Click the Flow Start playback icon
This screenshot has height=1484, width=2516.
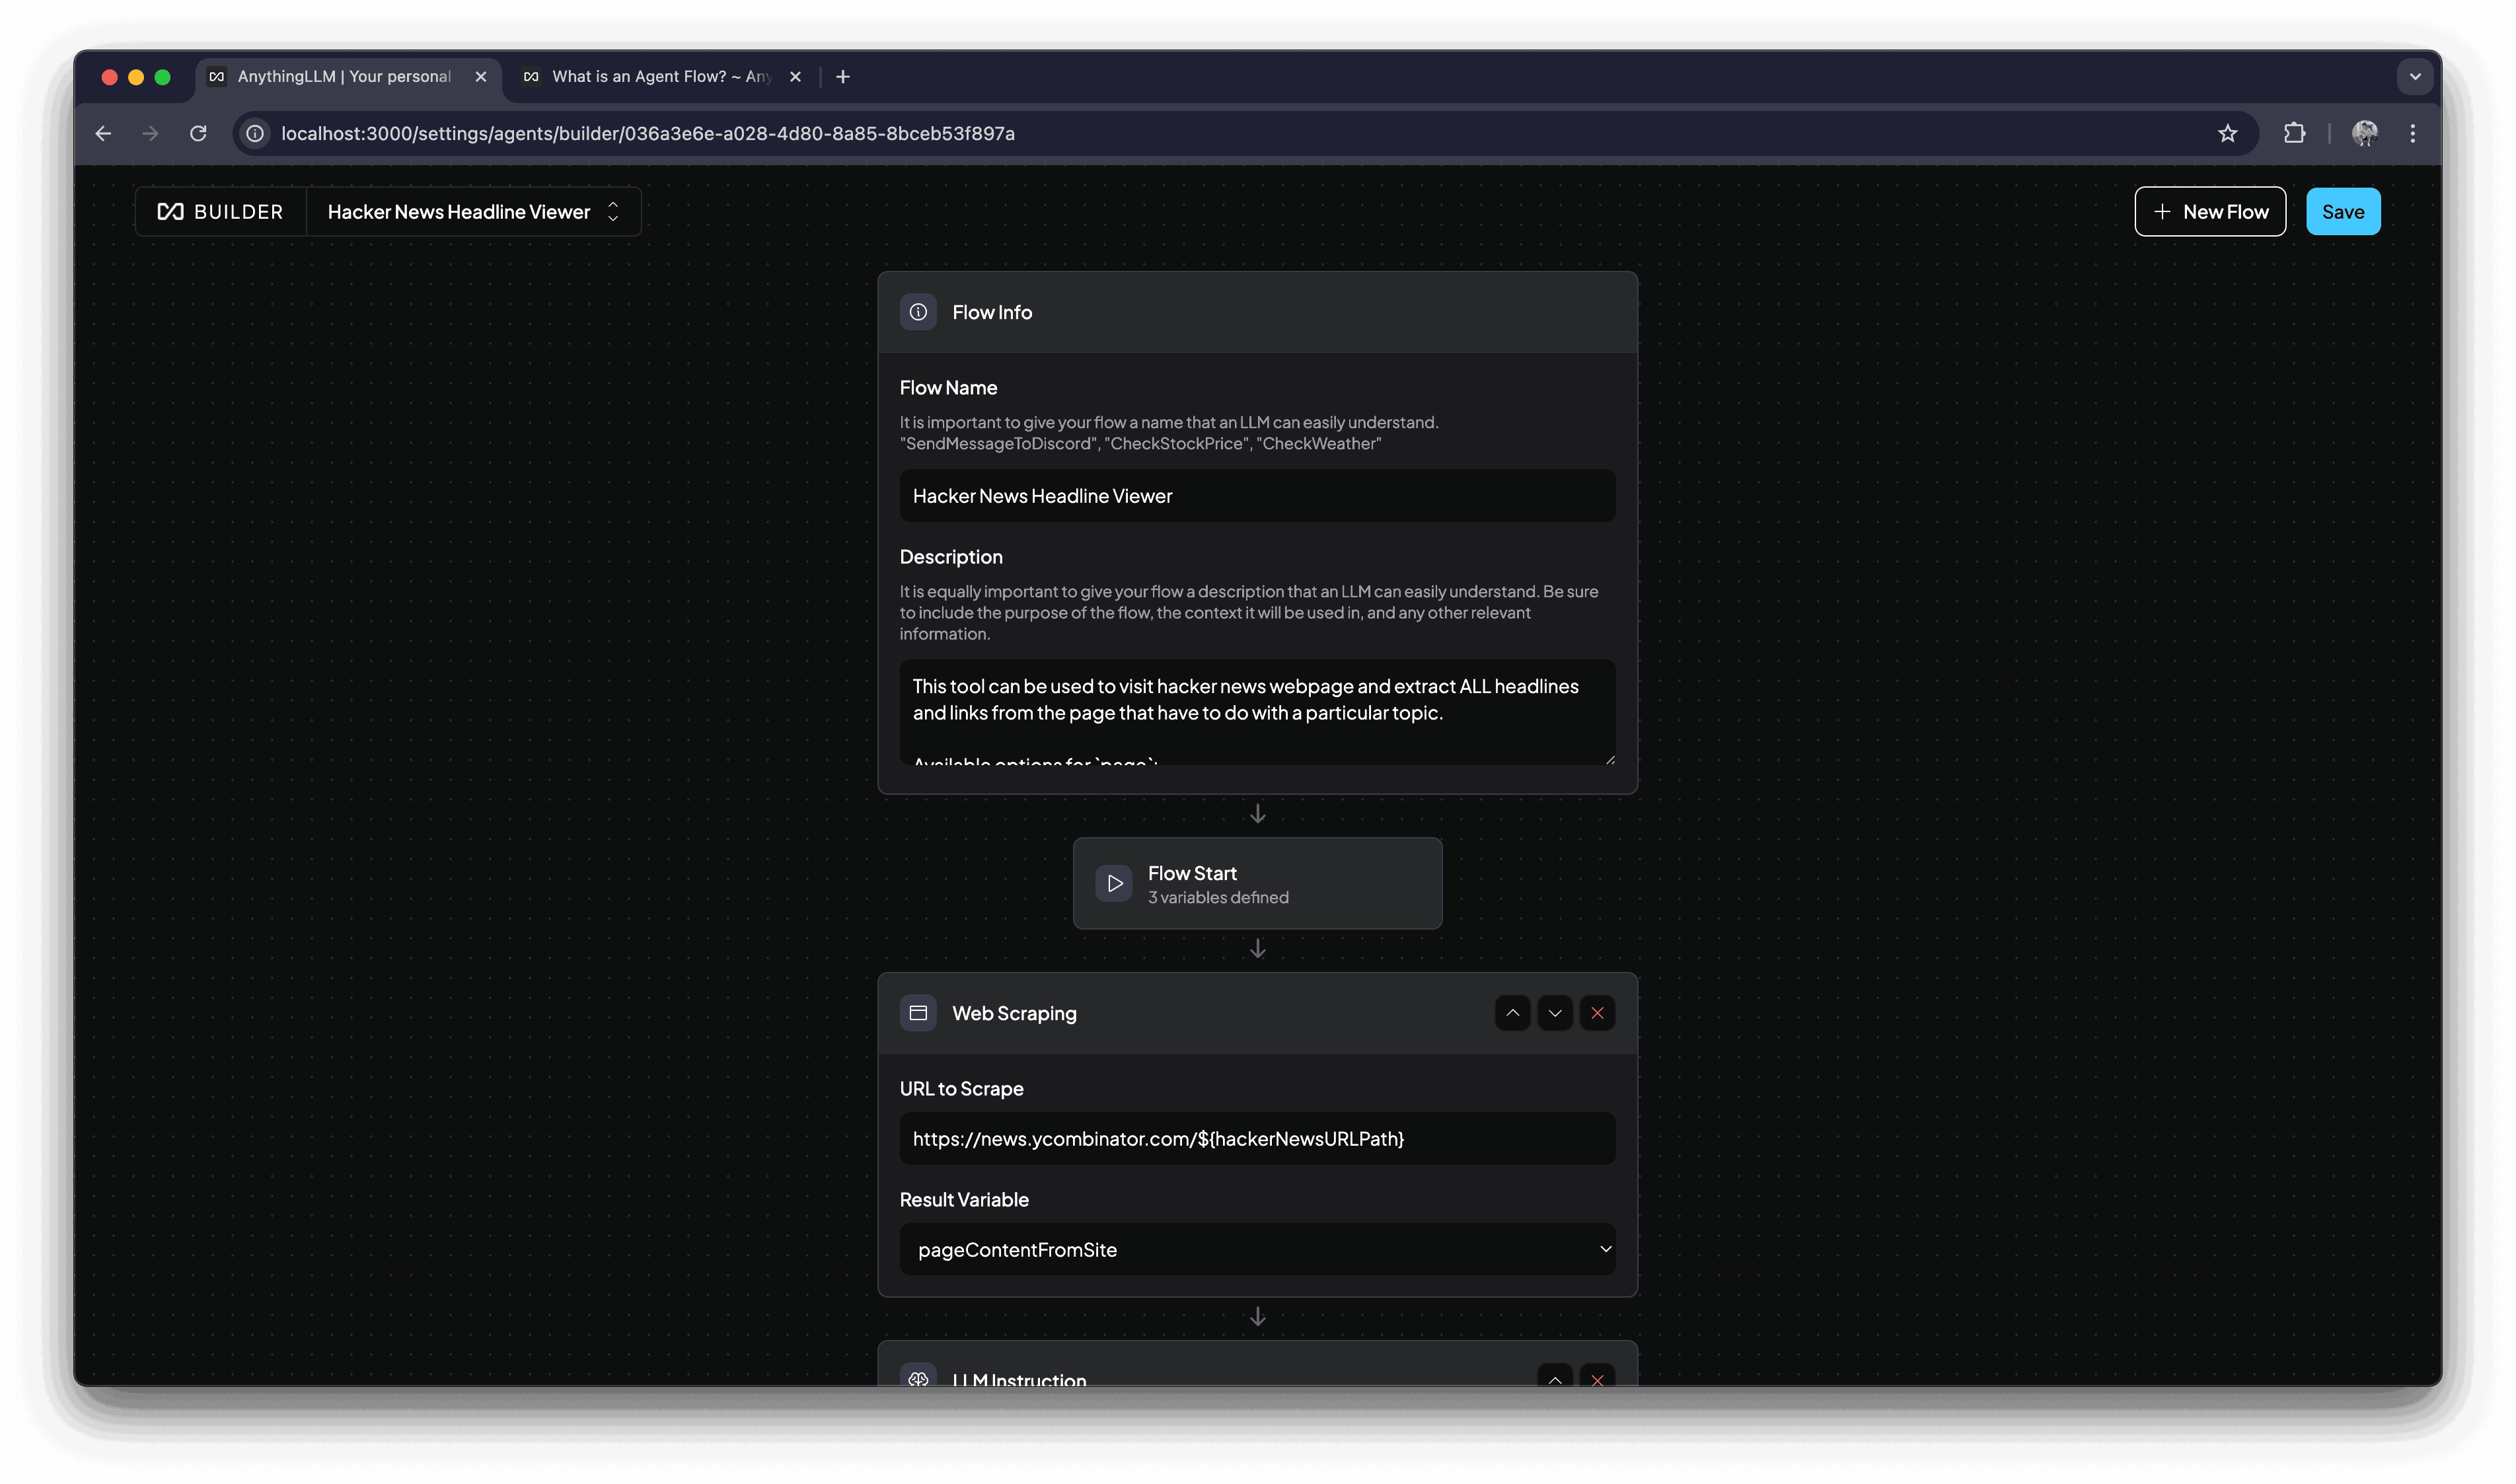pyautogui.click(x=1114, y=883)
